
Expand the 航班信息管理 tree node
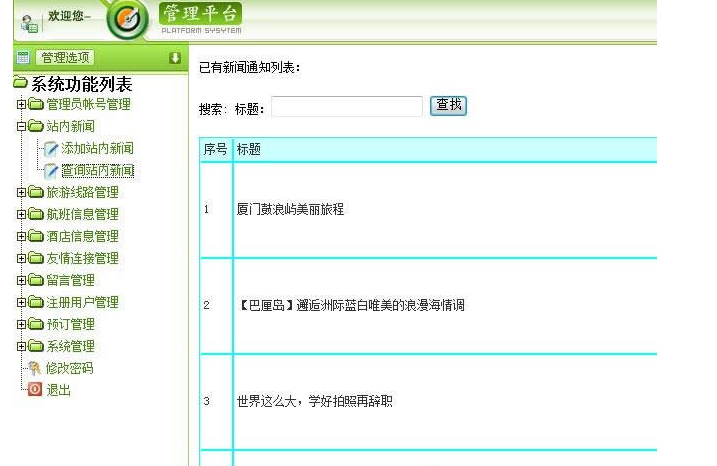pyautogui.click(x=21, y=214)
